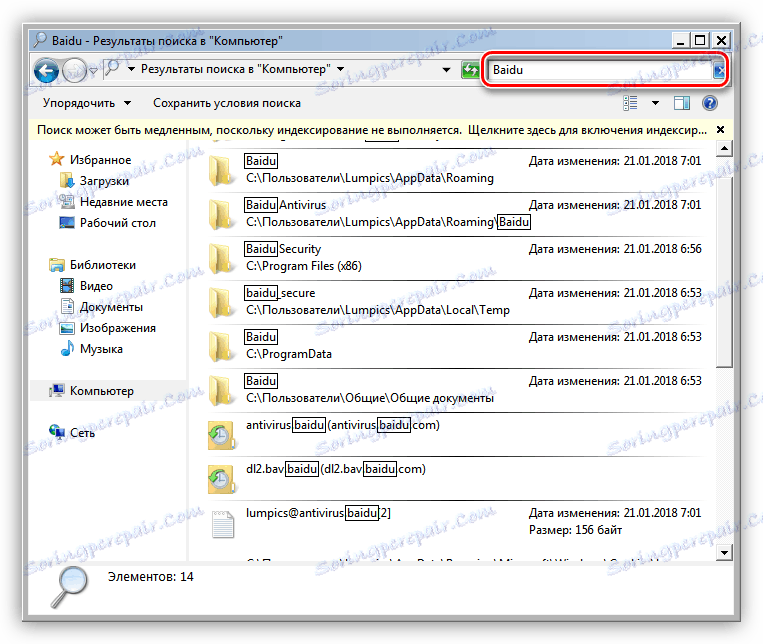
Task: Select 'Сеть' in the navigation pane
Action: point(82,433)
